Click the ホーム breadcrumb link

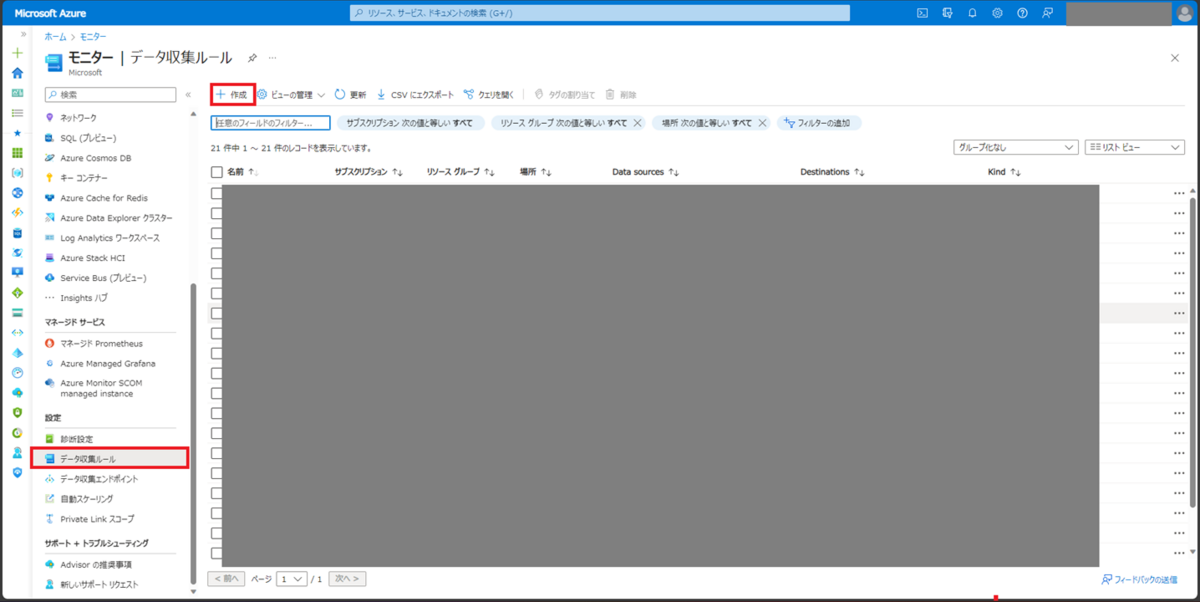click(55, 36)
